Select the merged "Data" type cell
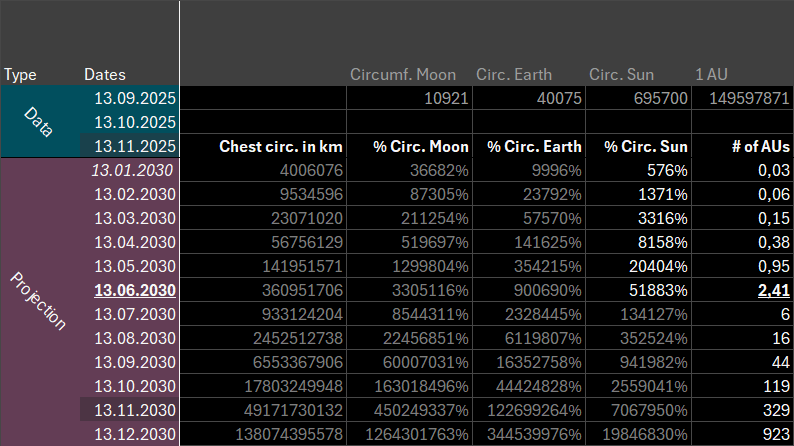 [x=42, y=121]
